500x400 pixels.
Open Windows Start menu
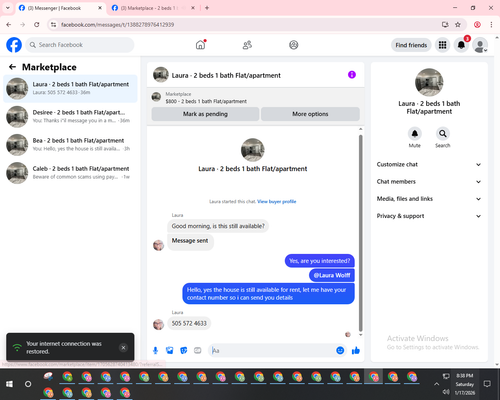click(9, 384)
